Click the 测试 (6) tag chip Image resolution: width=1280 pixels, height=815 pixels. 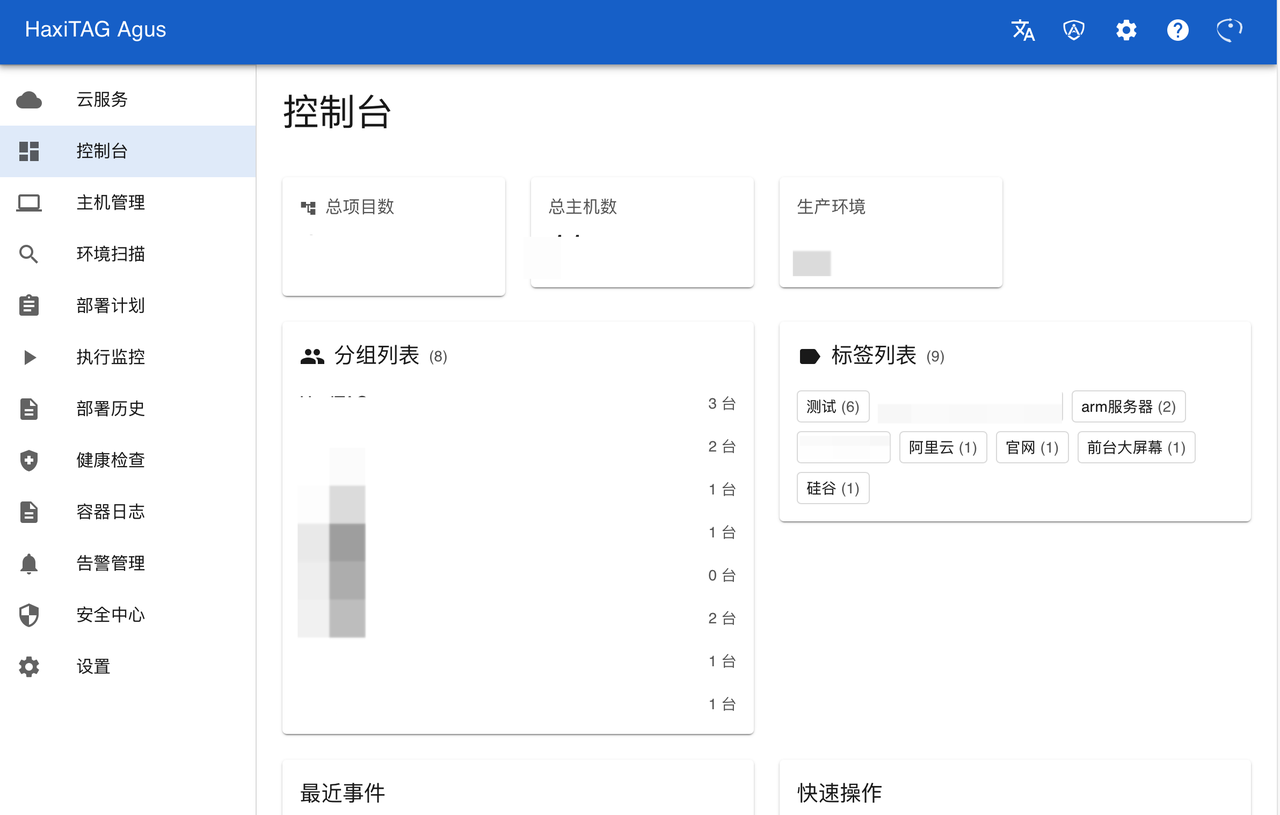tap(833, 406)
